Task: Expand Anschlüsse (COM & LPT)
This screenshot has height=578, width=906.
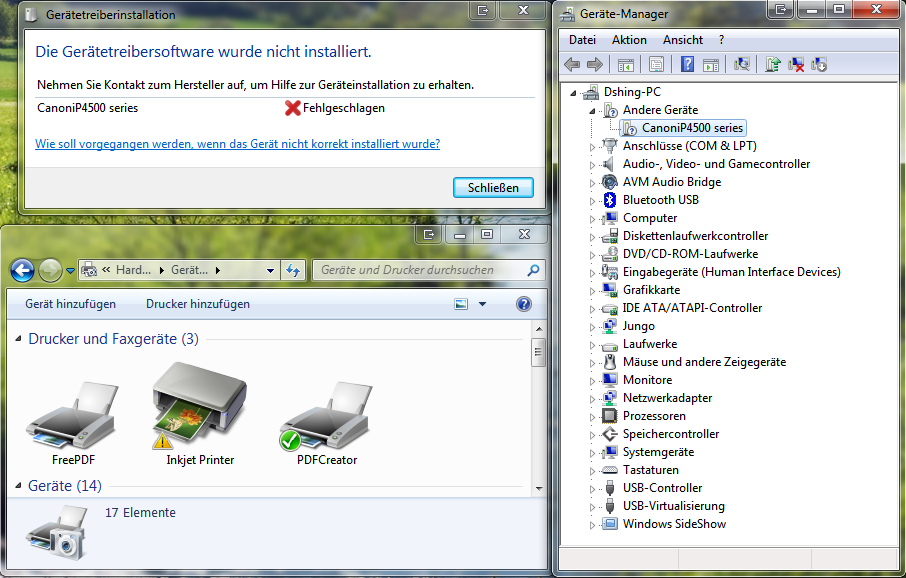Action: 592,147
